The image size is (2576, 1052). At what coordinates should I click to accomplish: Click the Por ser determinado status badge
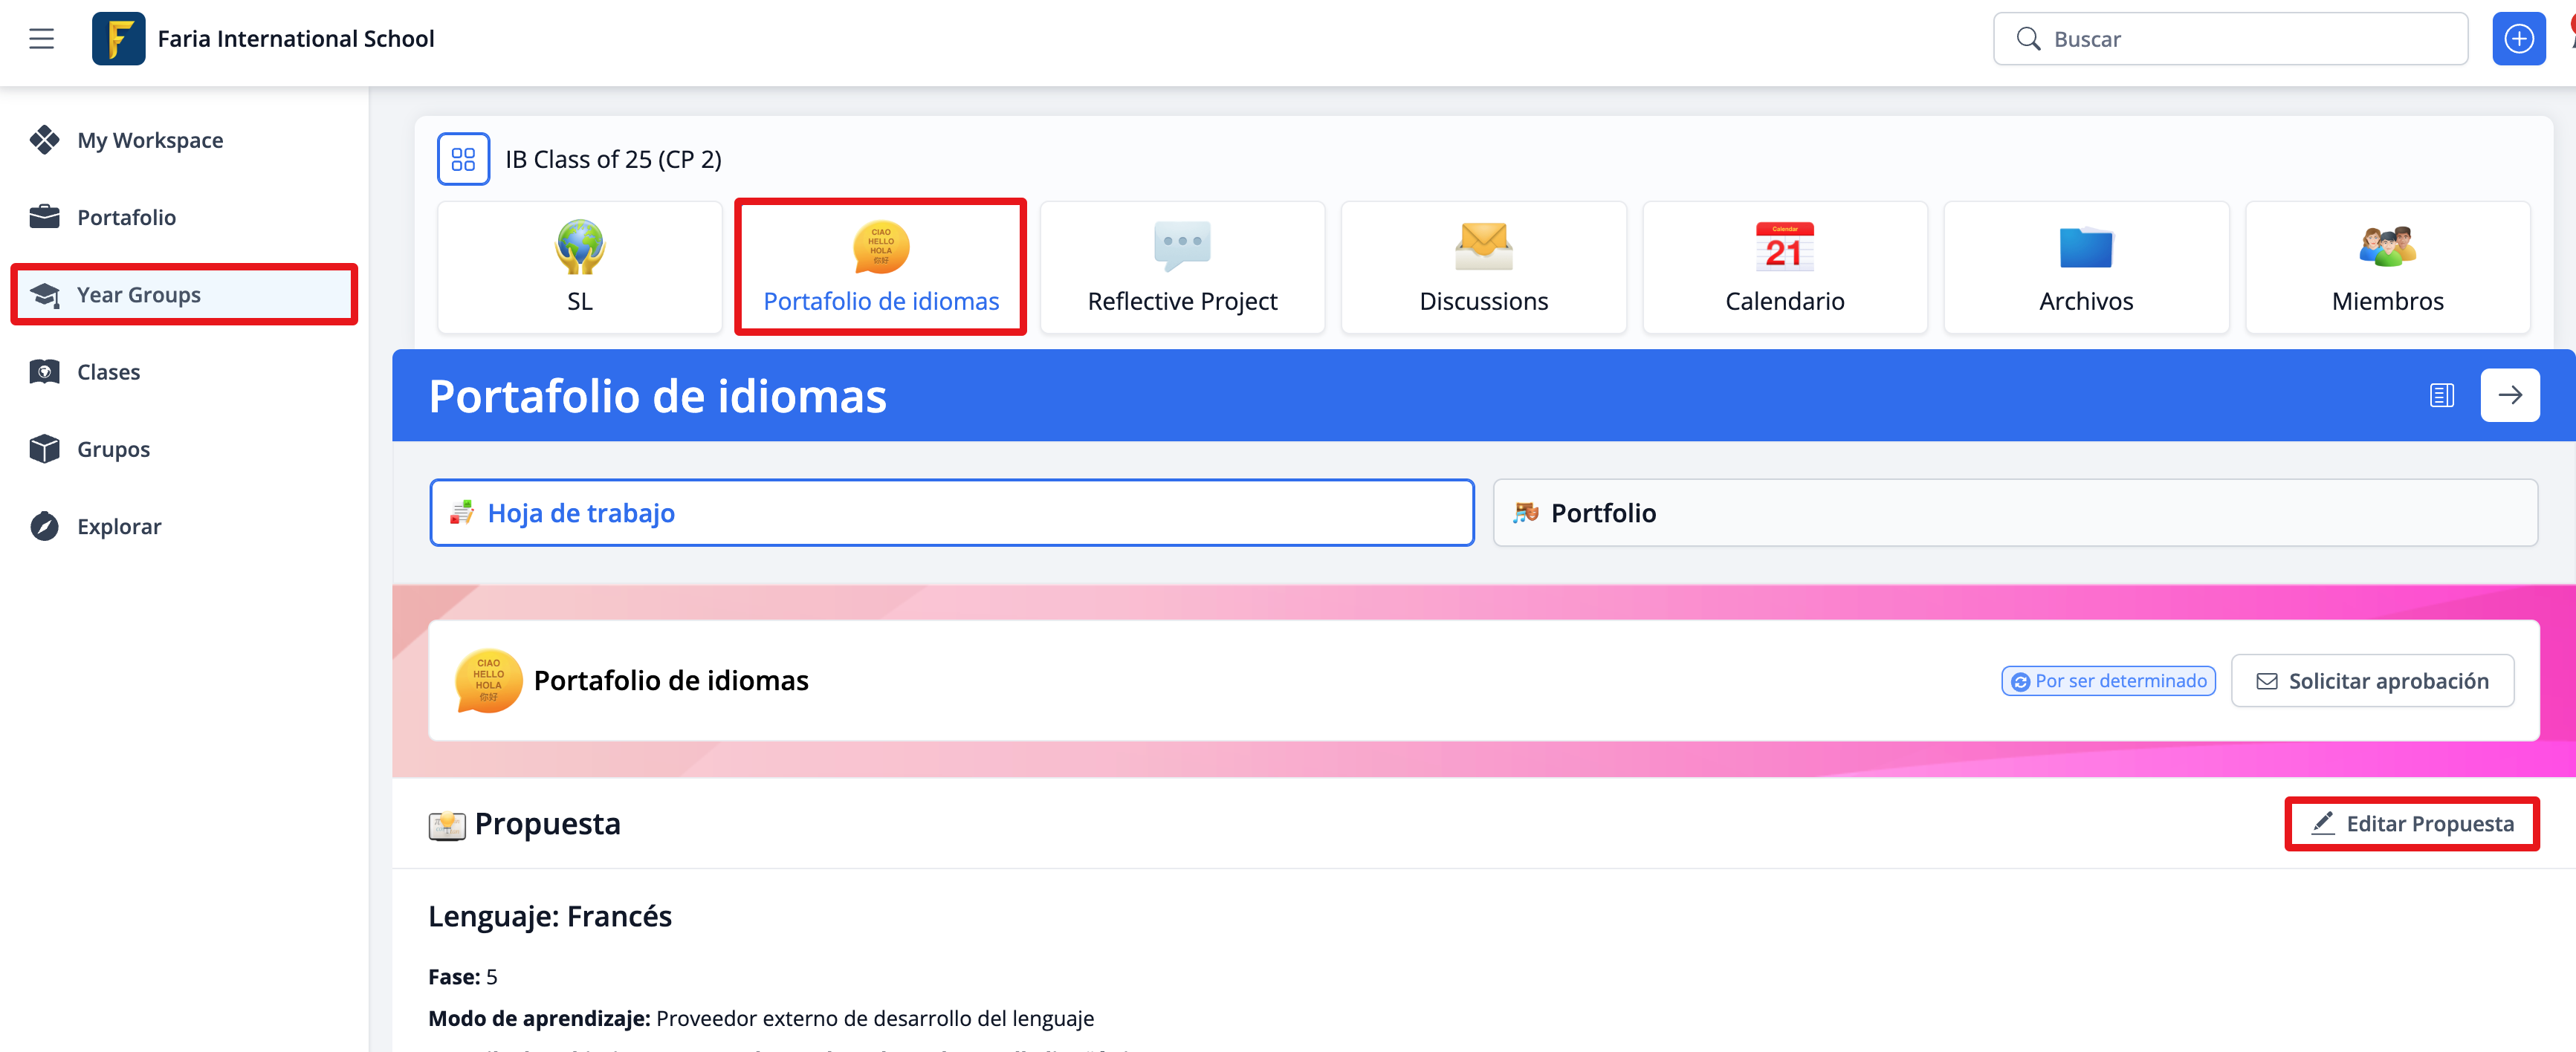pos(2108,681)
